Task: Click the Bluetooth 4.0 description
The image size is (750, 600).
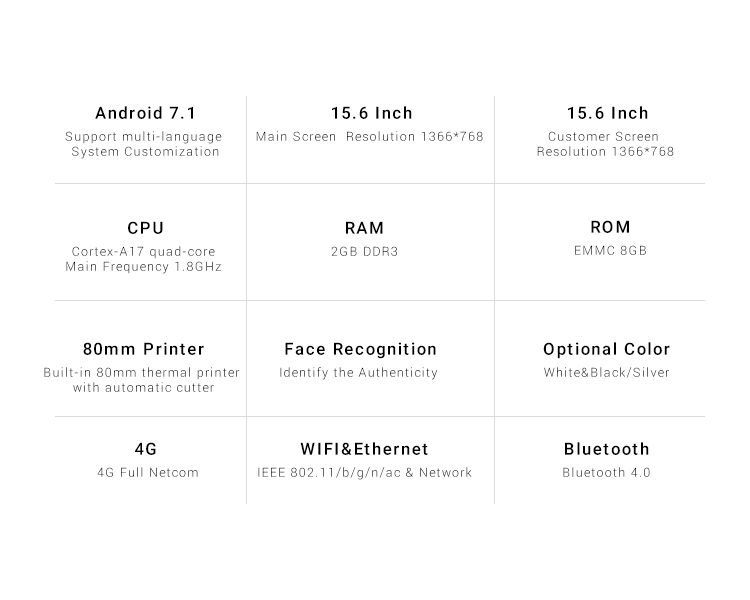Action: (607, 472)
